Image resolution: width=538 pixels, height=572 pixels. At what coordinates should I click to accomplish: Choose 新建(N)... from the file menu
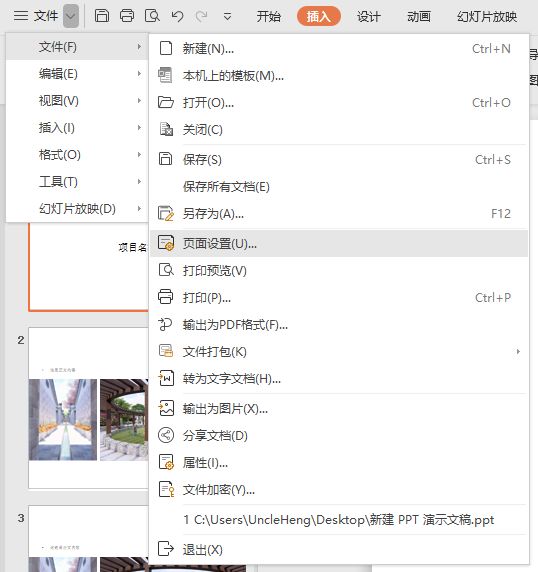pyautogui.click(x=339, y=48)
